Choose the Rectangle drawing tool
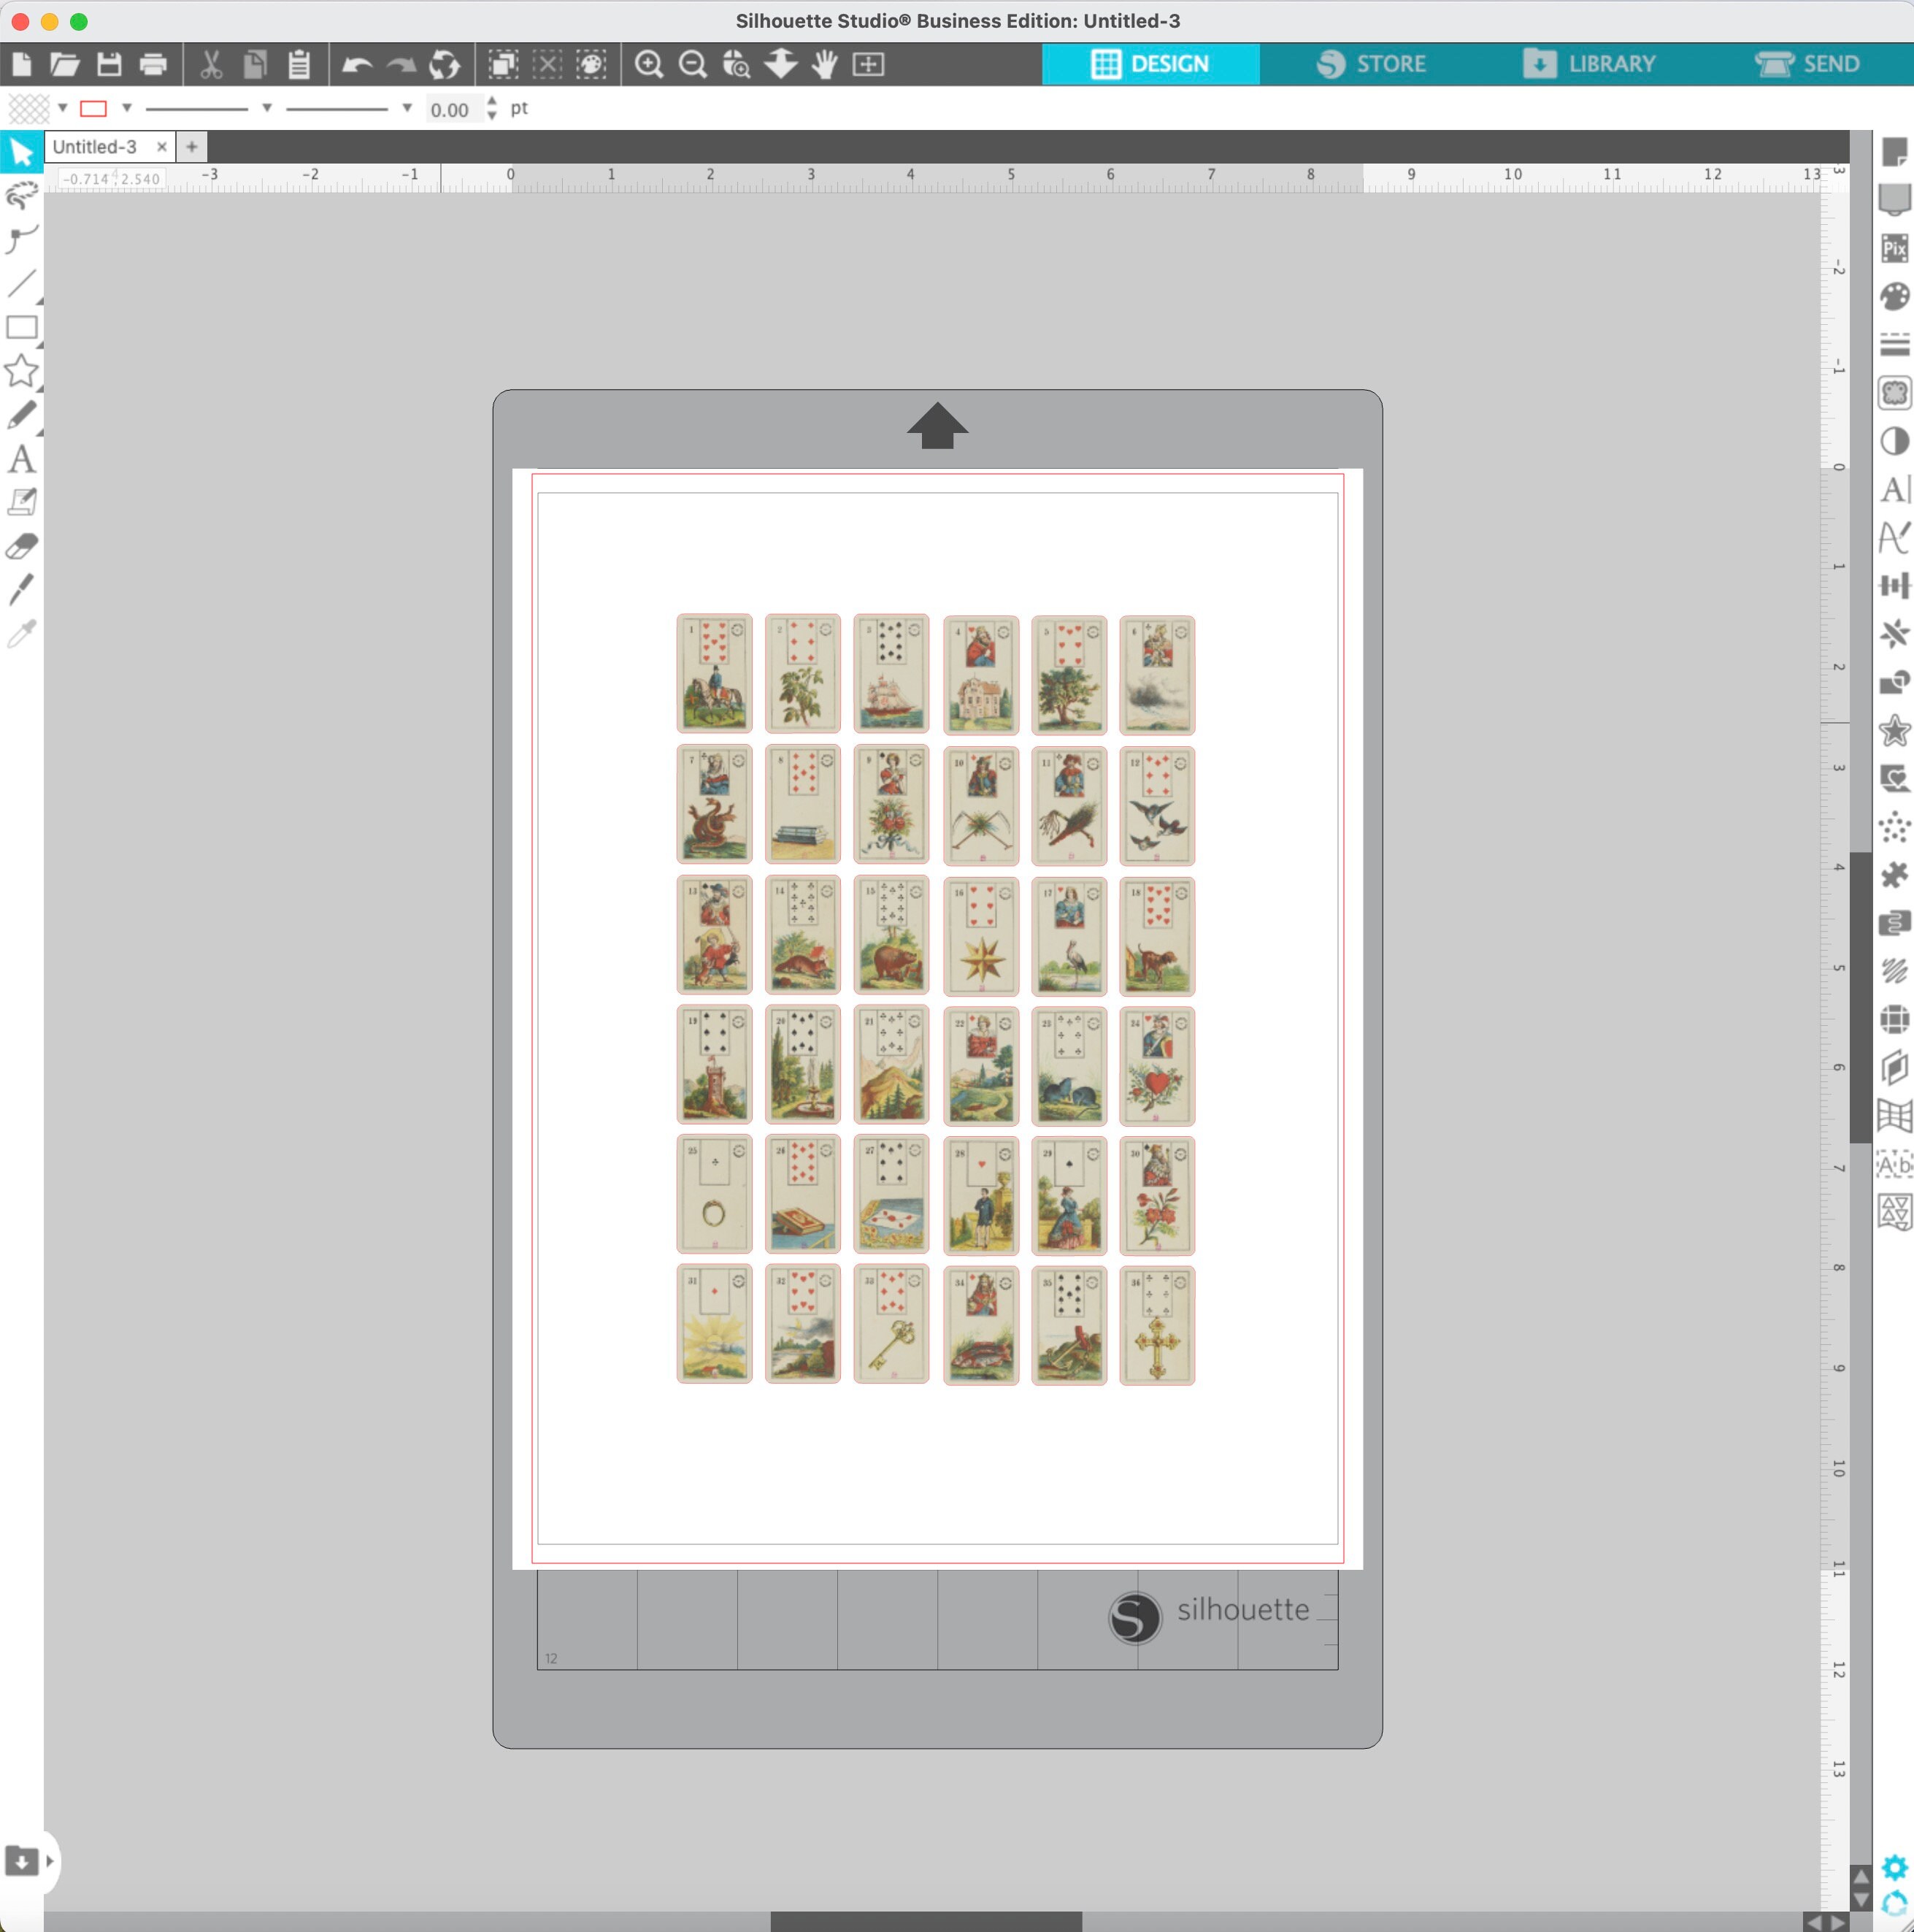Image resolution: width=1914 pixels, height=1932 pixels. pyautogui.click(x=21, y=327)
